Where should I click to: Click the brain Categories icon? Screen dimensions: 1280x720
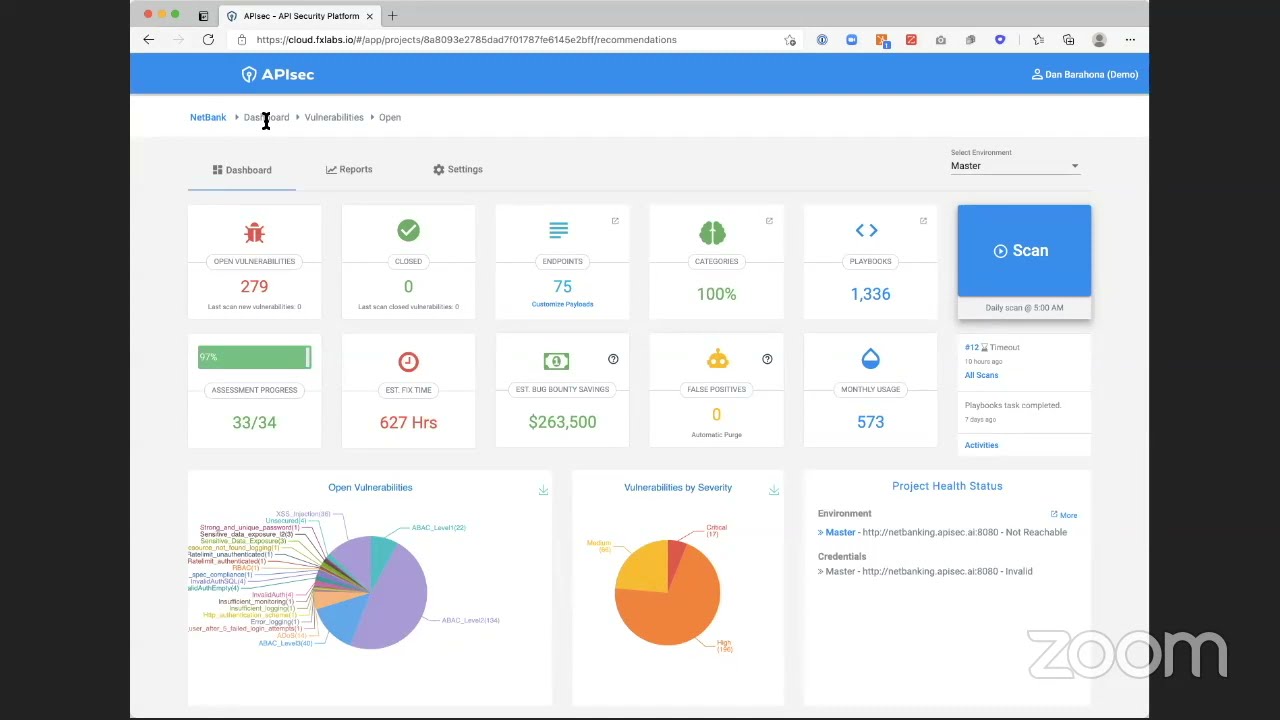click(712, 232)
